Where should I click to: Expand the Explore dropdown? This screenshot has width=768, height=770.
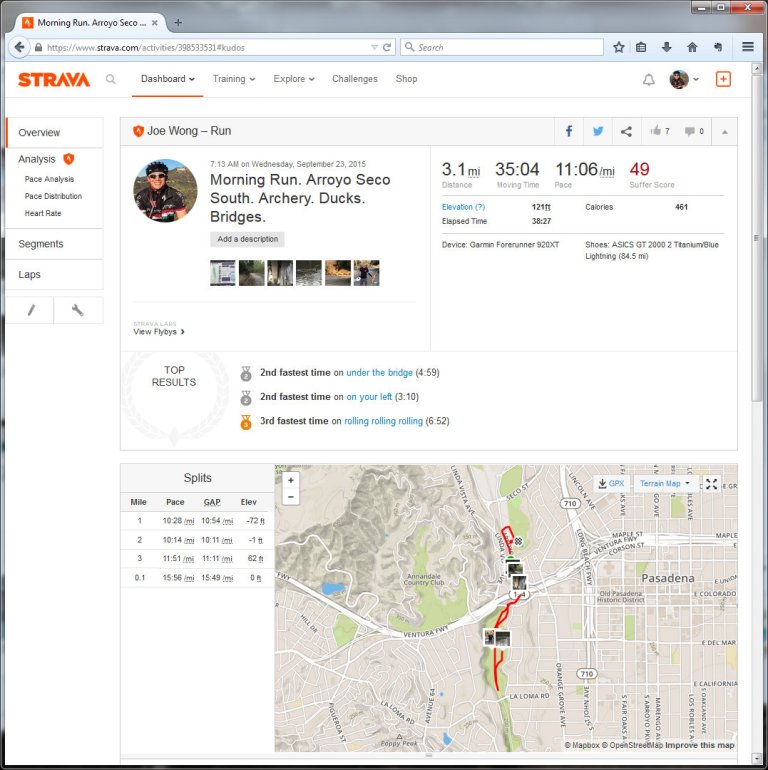[294, 79]
